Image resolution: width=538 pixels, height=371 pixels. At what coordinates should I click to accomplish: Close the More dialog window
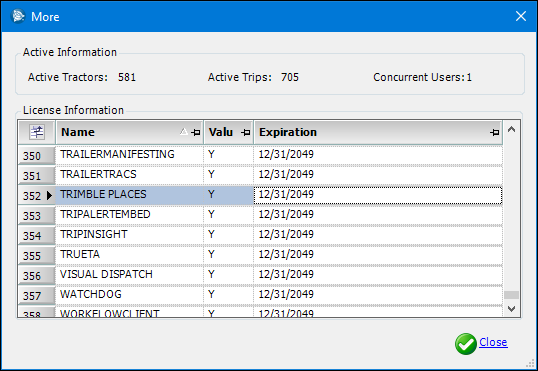point(521,16)
